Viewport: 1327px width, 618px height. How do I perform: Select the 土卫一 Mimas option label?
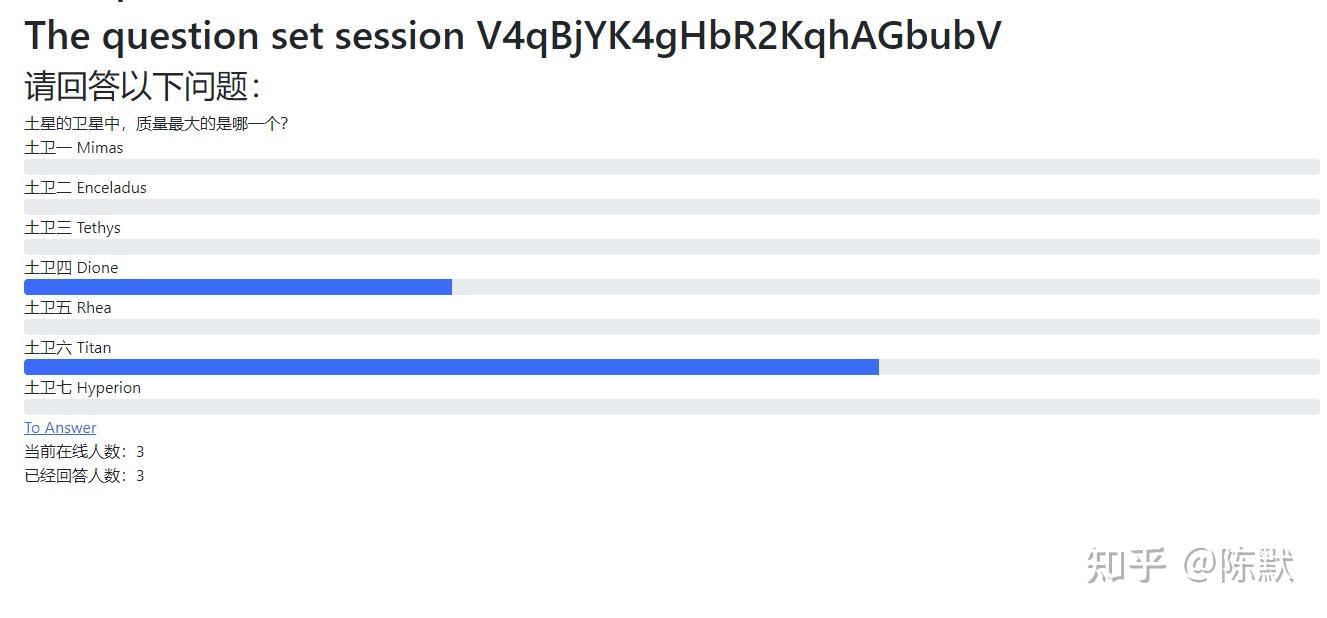(74, 148)
